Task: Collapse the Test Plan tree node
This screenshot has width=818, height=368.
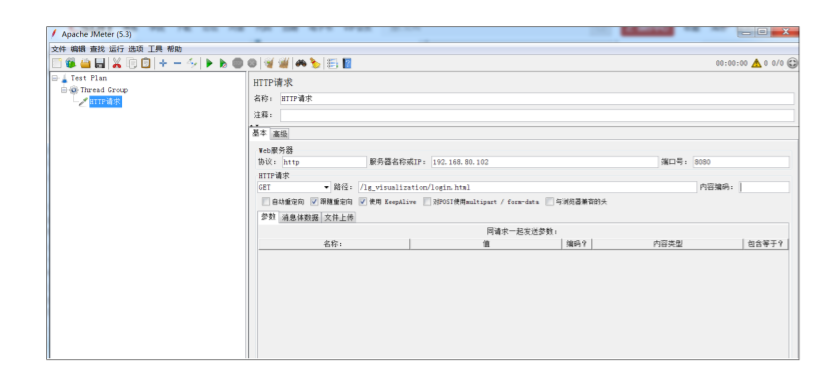Action: click(x=54, y=78)
